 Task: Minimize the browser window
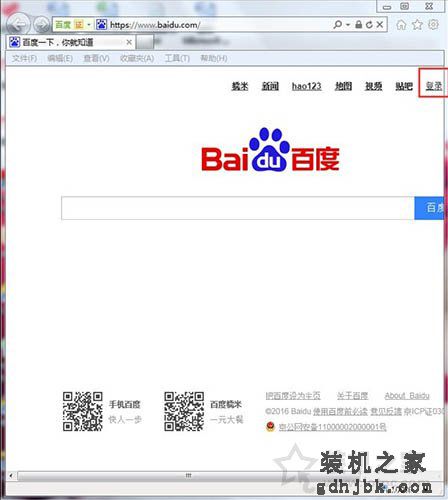click(387, 7)
